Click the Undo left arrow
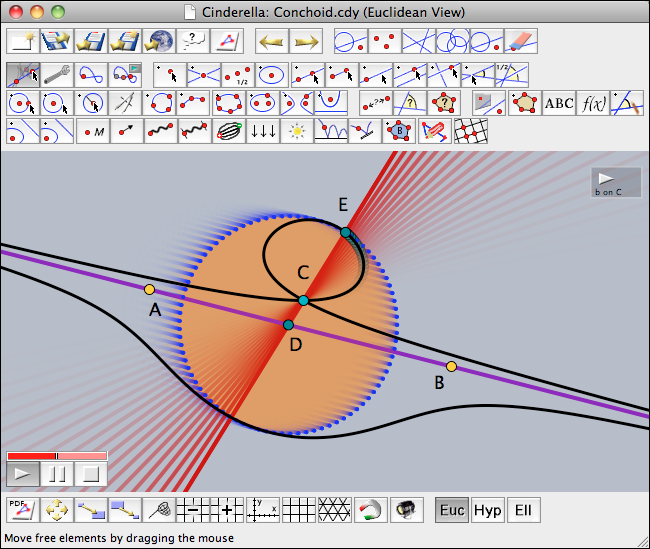The image size is (650, 549). (272, 41)
